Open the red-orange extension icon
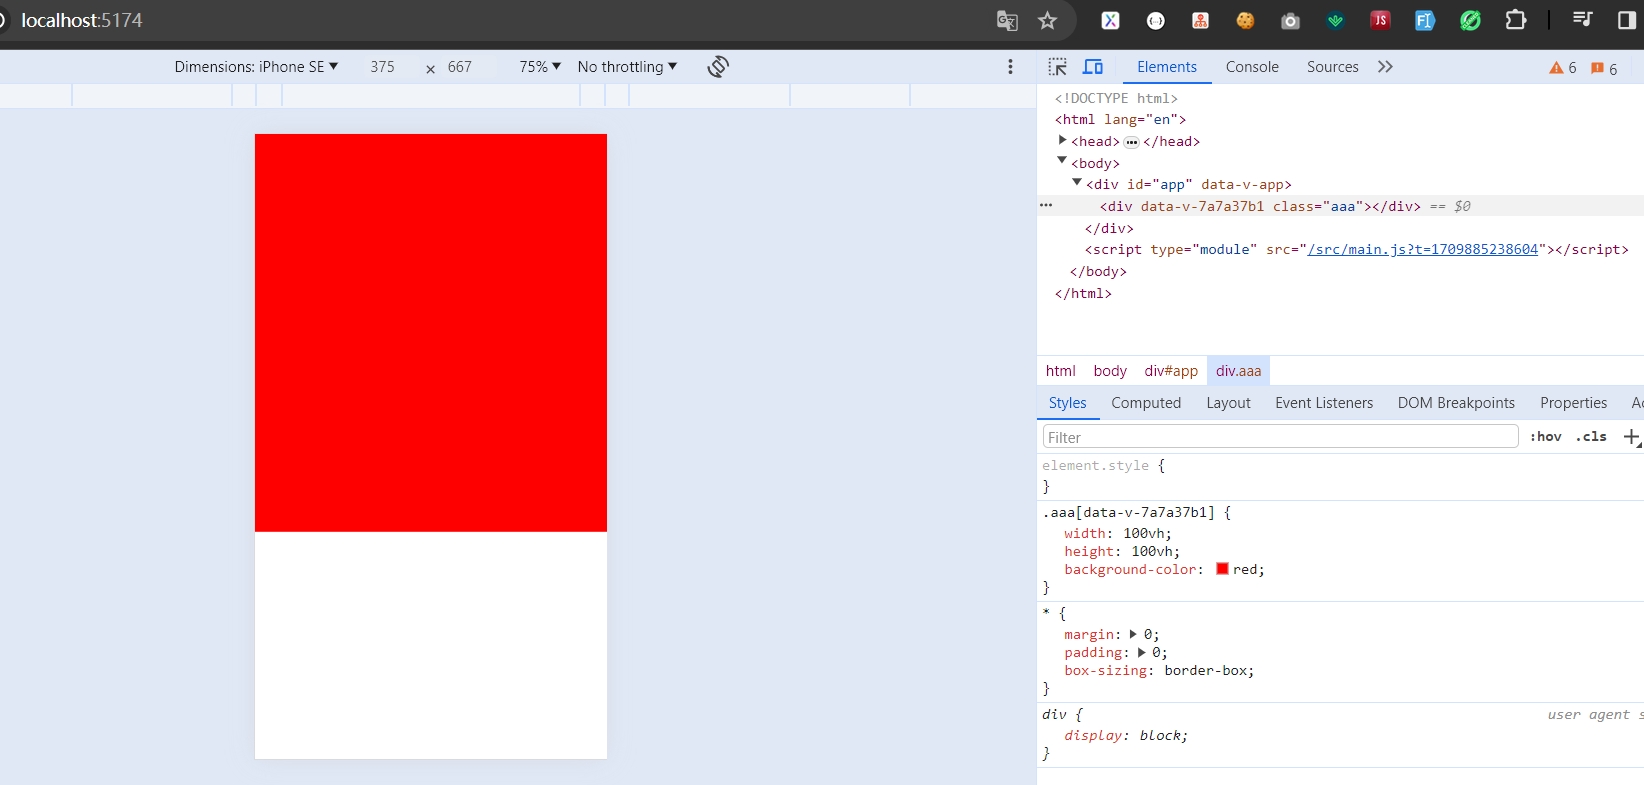The image size is (1644, 785). [x=1201, y=21]
